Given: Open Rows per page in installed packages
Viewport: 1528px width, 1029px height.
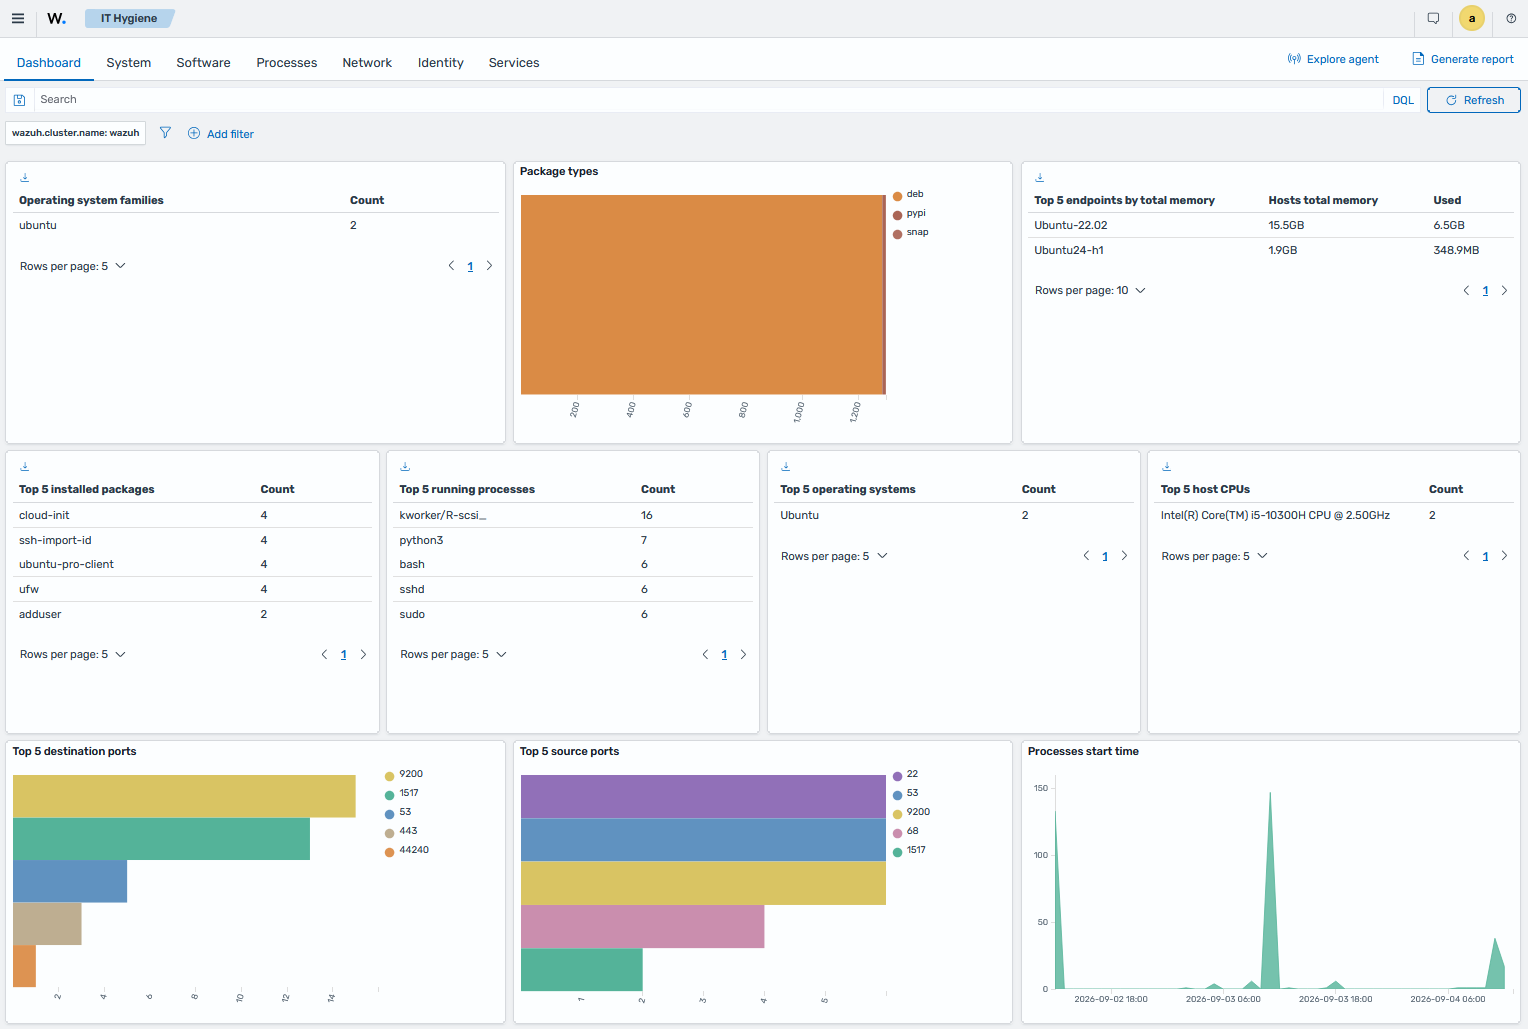Looking at the screenshot, I should [73, 655].
